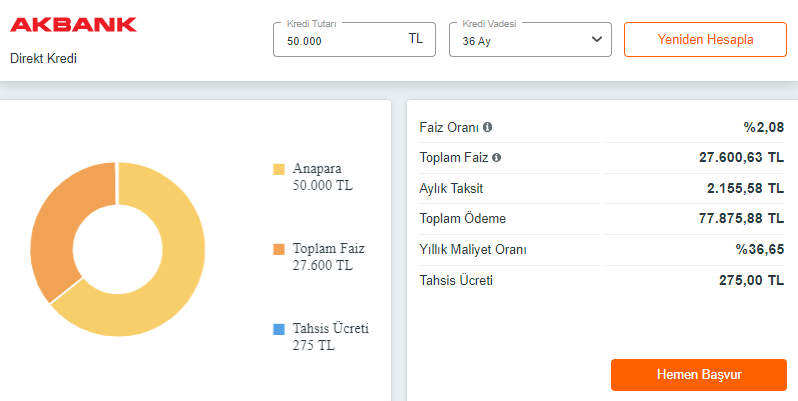The height and width of the screenshot is (401, 798).
Task: Click the TL suffix in amount field
Action: (x=416, y=39)
